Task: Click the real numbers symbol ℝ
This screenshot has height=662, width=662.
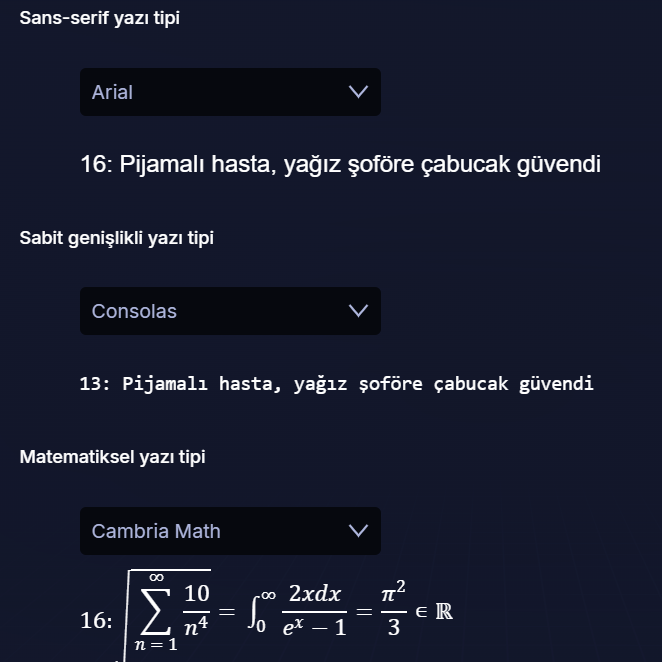Action: pyautogui.click(x=445, y=609)
